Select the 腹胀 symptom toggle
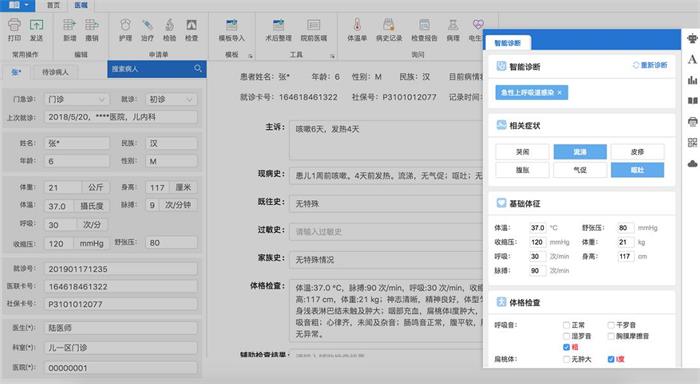 522,170
